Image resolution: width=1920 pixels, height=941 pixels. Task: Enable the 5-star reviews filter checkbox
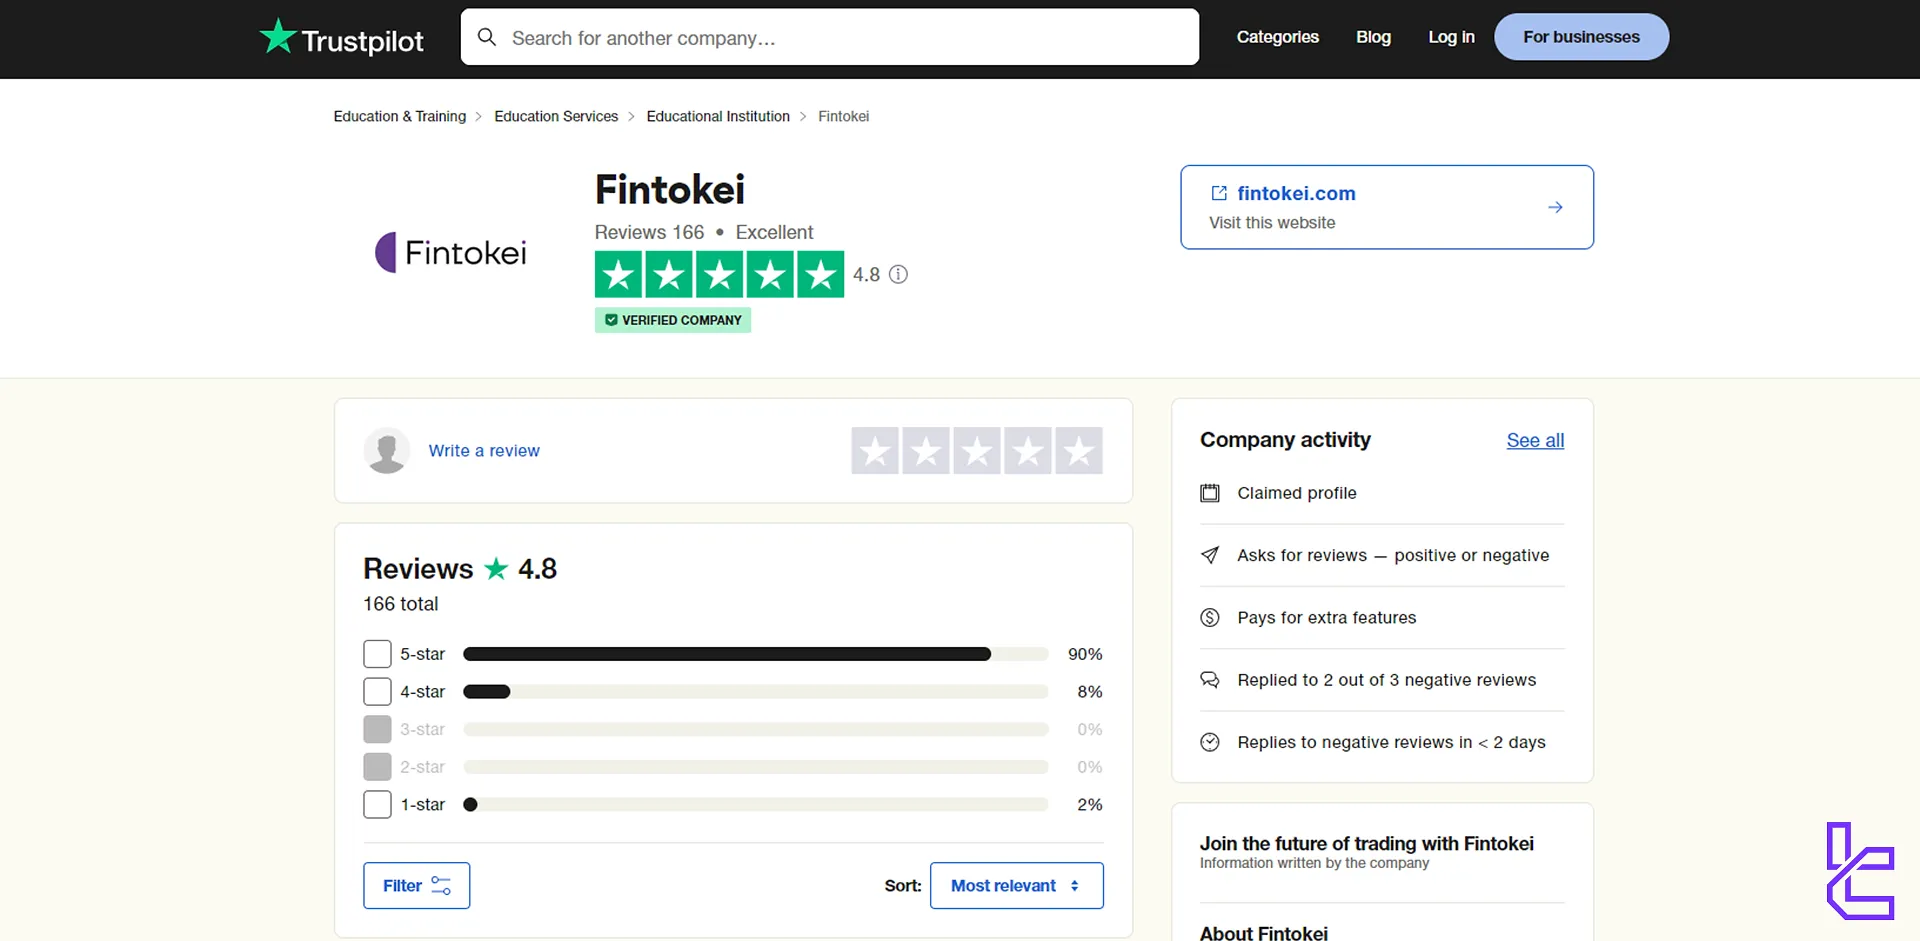pyautogui.click(x=377, y=653)
